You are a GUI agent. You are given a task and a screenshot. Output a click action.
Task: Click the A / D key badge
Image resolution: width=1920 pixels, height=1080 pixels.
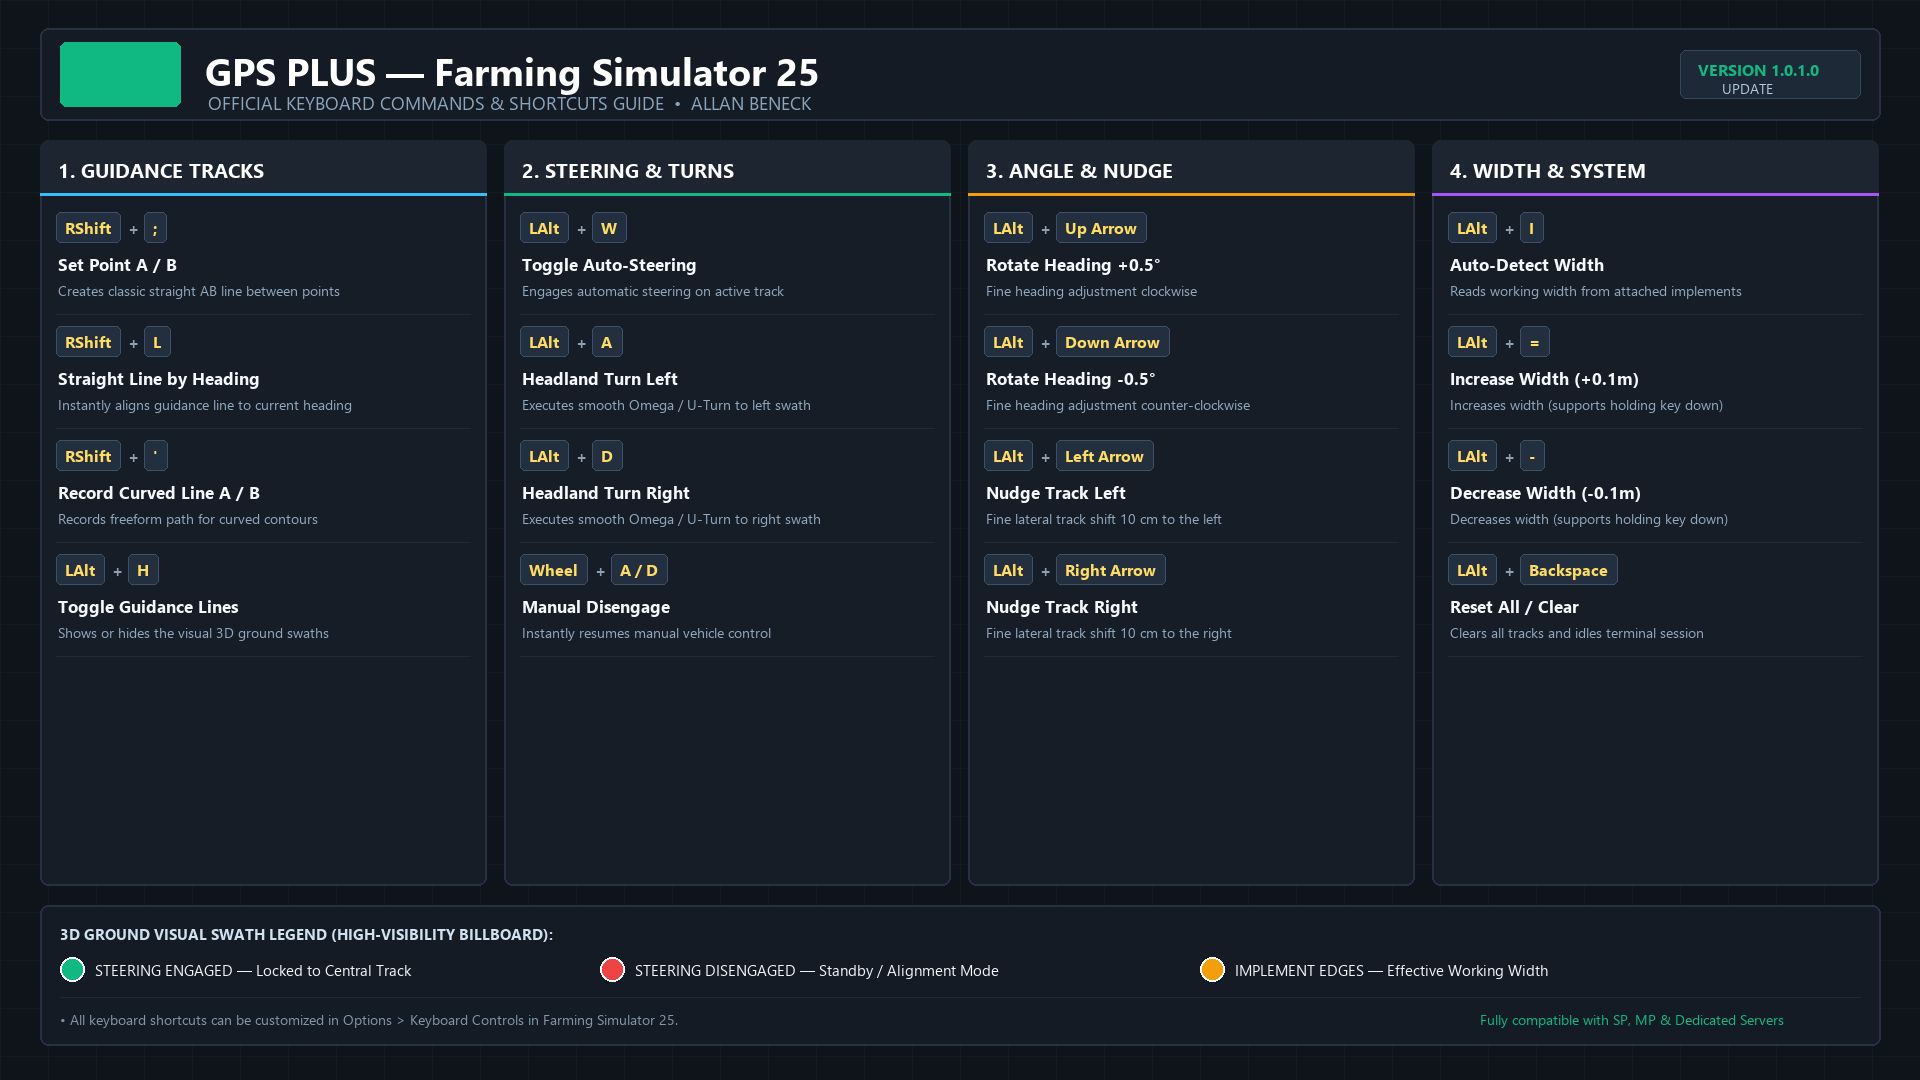[x=639, y=570]
